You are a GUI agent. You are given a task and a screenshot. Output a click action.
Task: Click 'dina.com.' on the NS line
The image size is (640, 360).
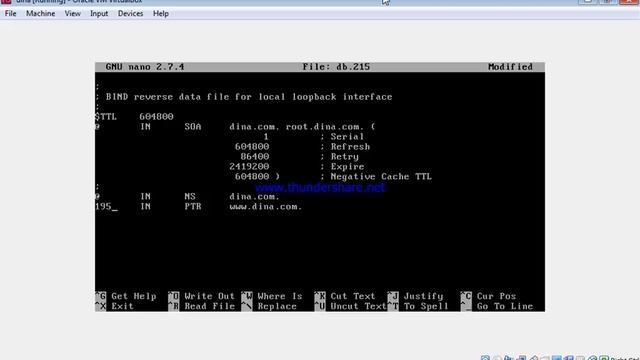click(x=254, y=197)
